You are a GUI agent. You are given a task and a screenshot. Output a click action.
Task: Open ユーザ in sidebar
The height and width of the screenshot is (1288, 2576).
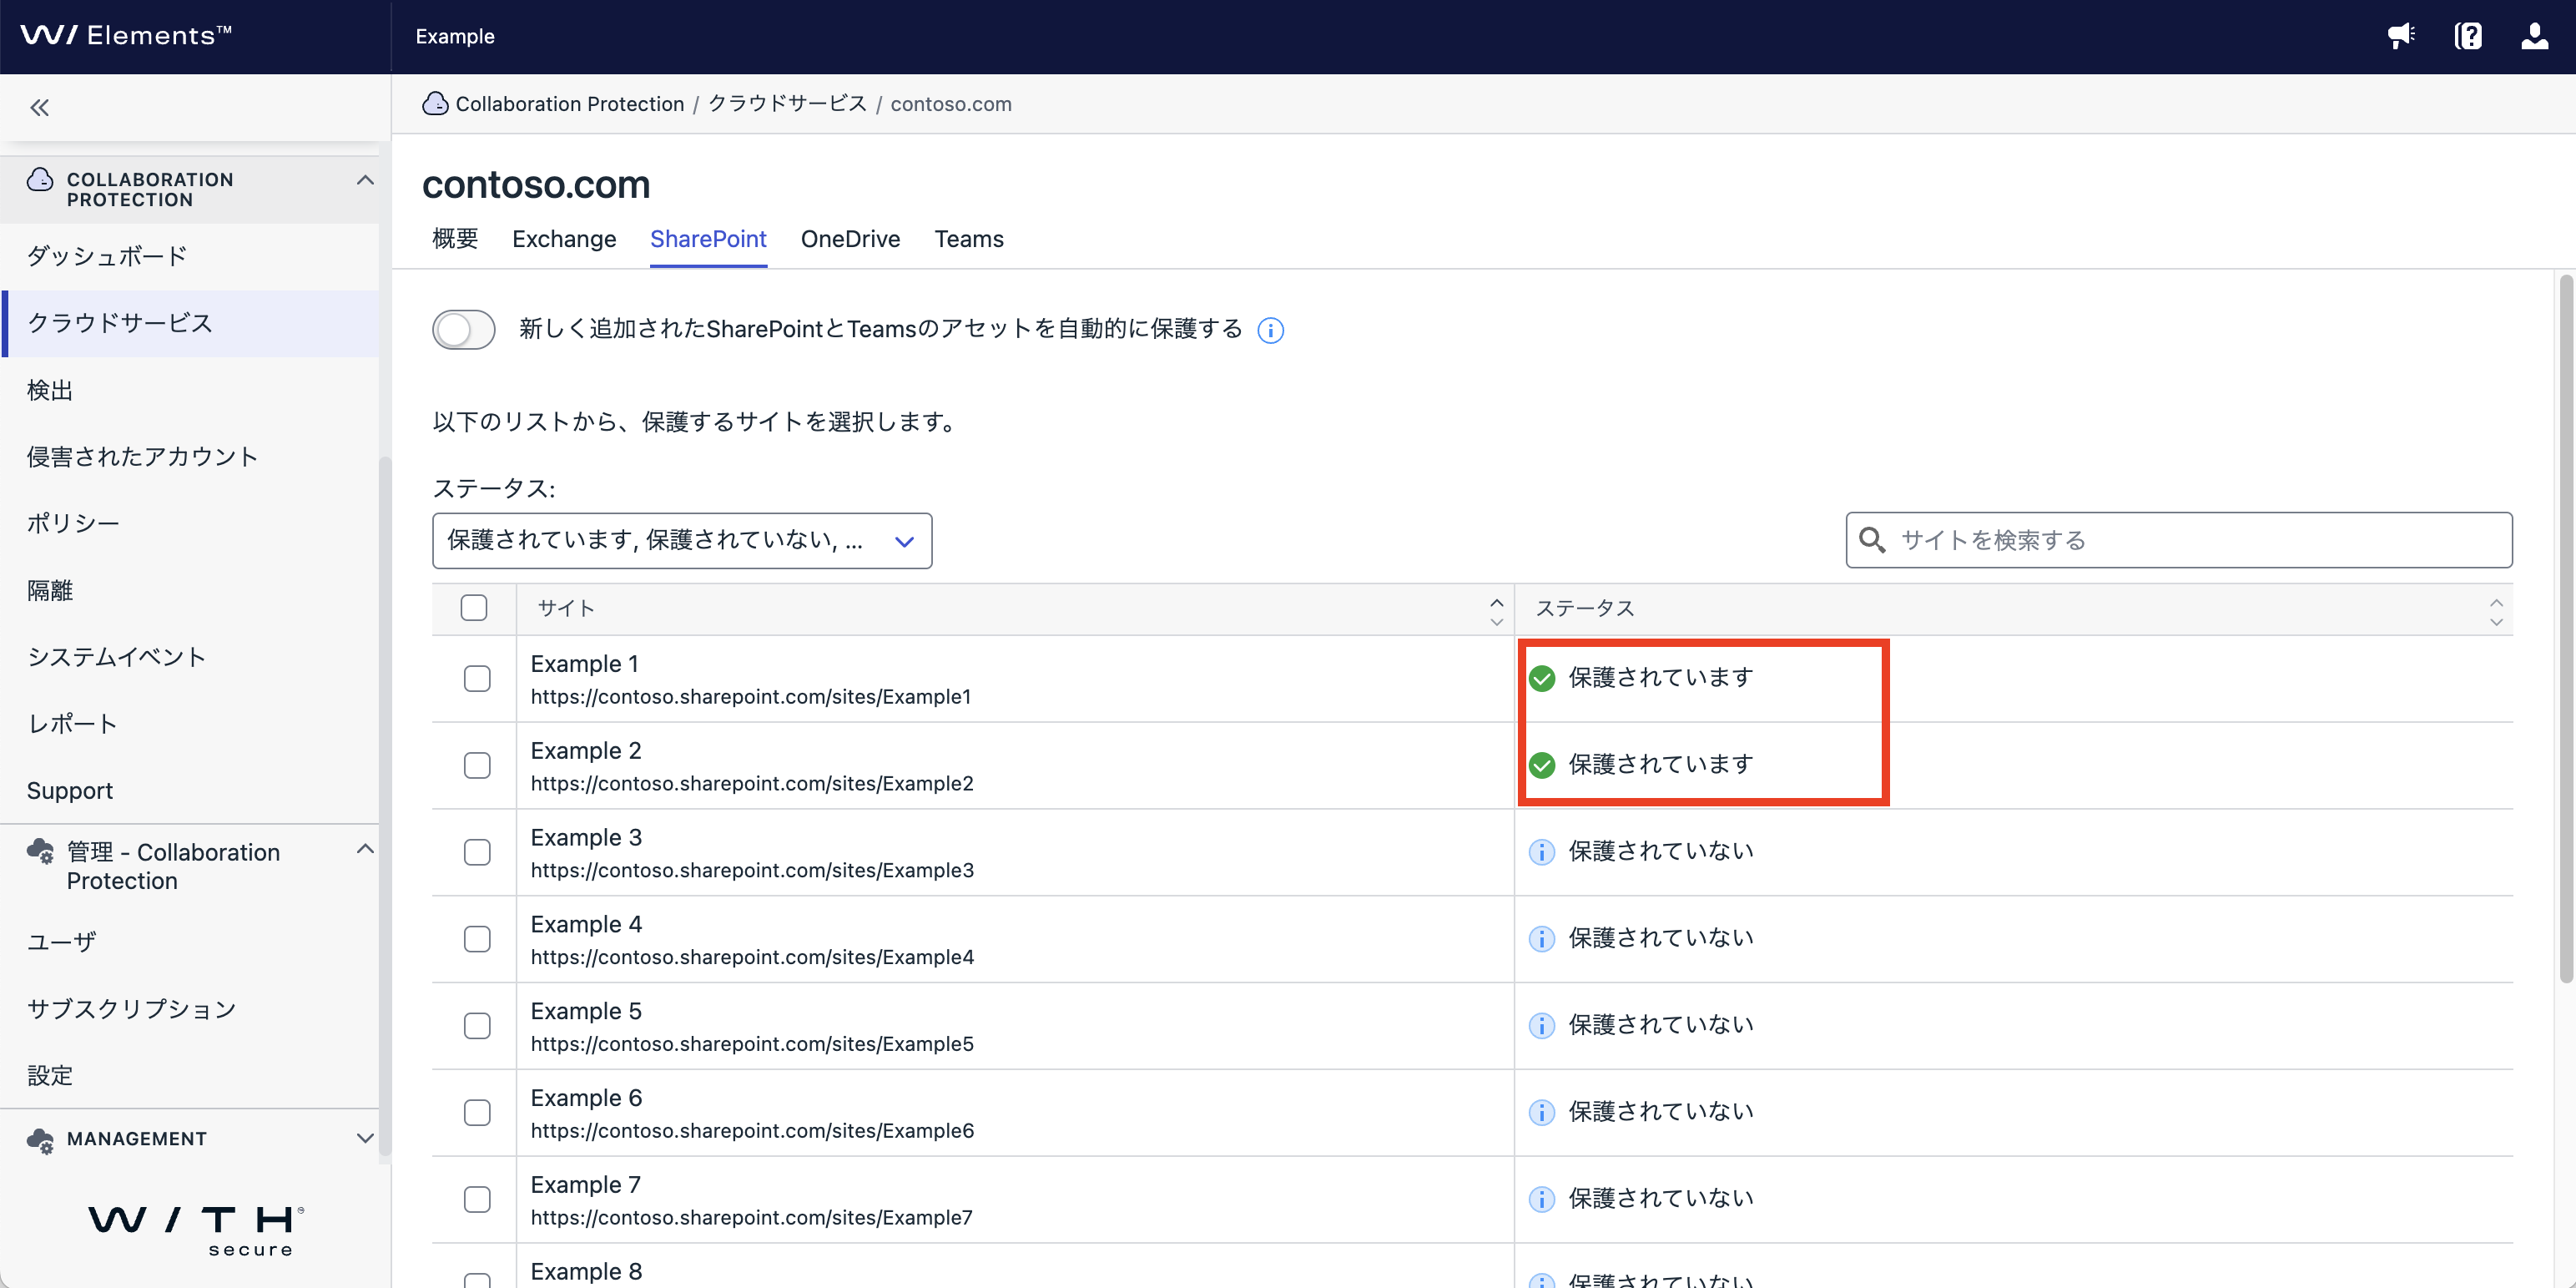[190, 942]
